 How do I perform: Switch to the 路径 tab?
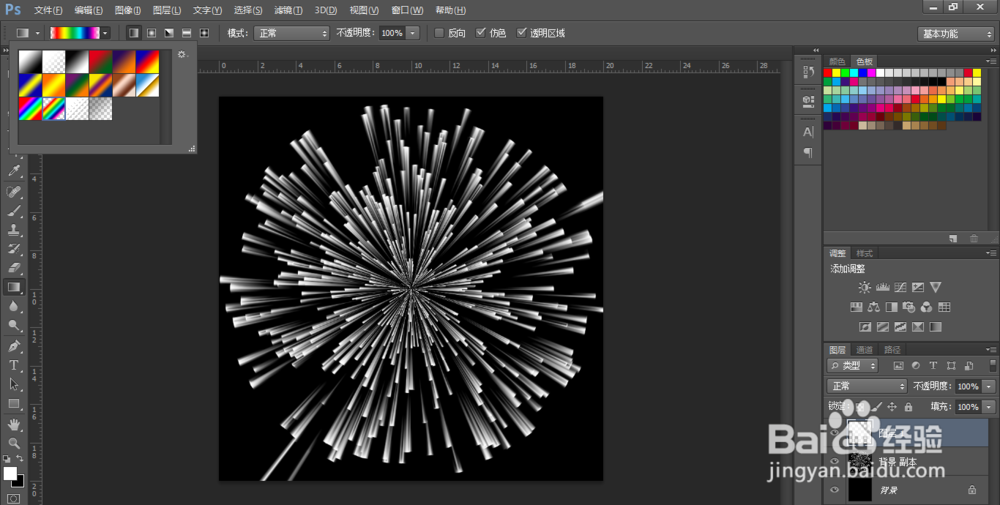click(x=892, y=349)
